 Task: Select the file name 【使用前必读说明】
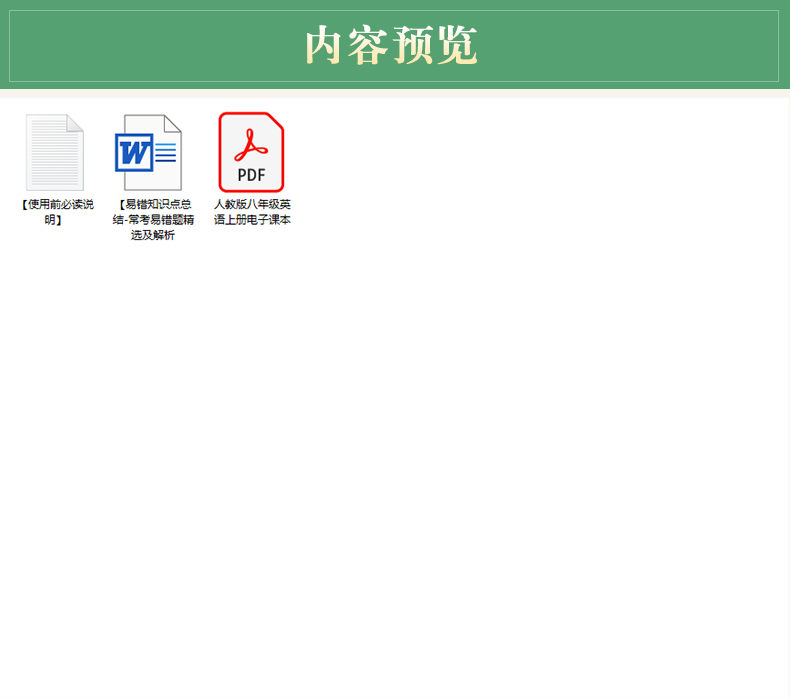(57, 212)
